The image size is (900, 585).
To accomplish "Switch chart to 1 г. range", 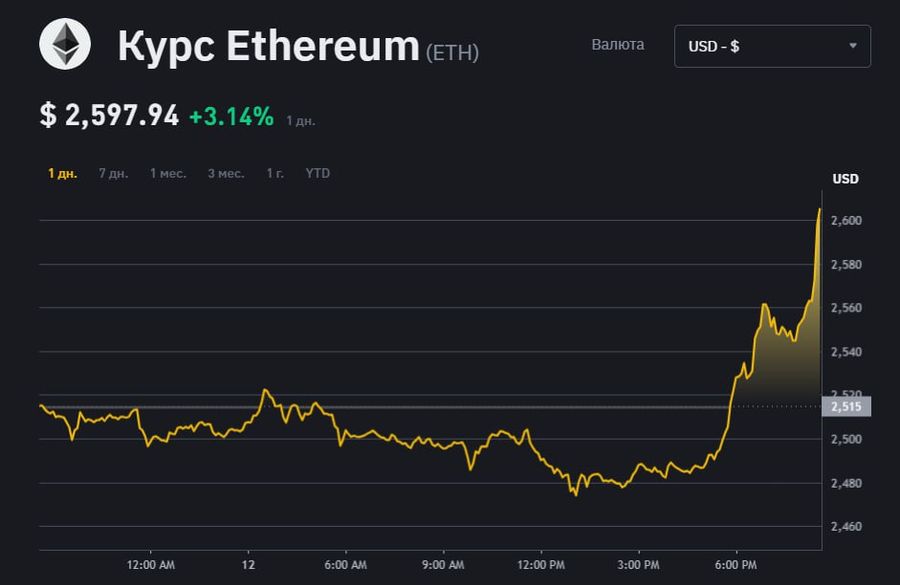I will [x=275, y=173].
